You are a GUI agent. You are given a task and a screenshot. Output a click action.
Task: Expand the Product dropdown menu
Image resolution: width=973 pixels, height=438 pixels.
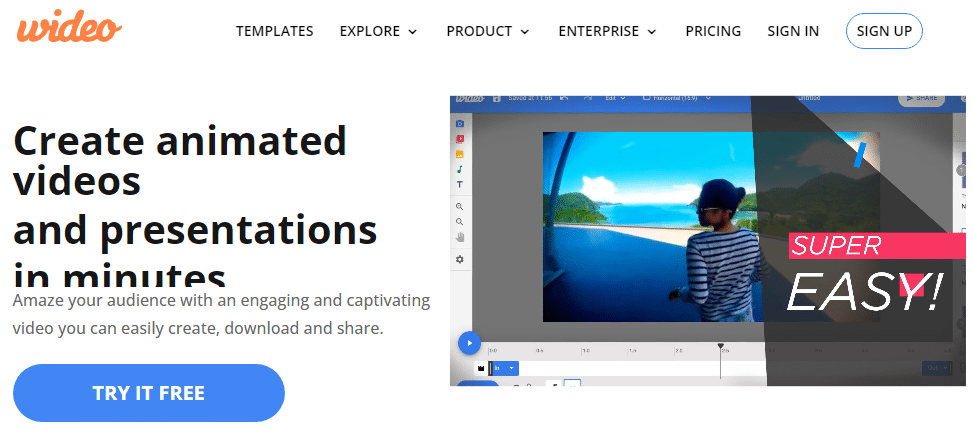[x=489, y=31]
